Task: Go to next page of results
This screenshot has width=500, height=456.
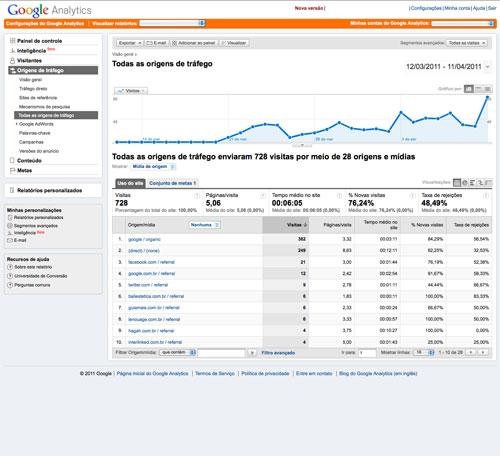Action: click(482, 352)
